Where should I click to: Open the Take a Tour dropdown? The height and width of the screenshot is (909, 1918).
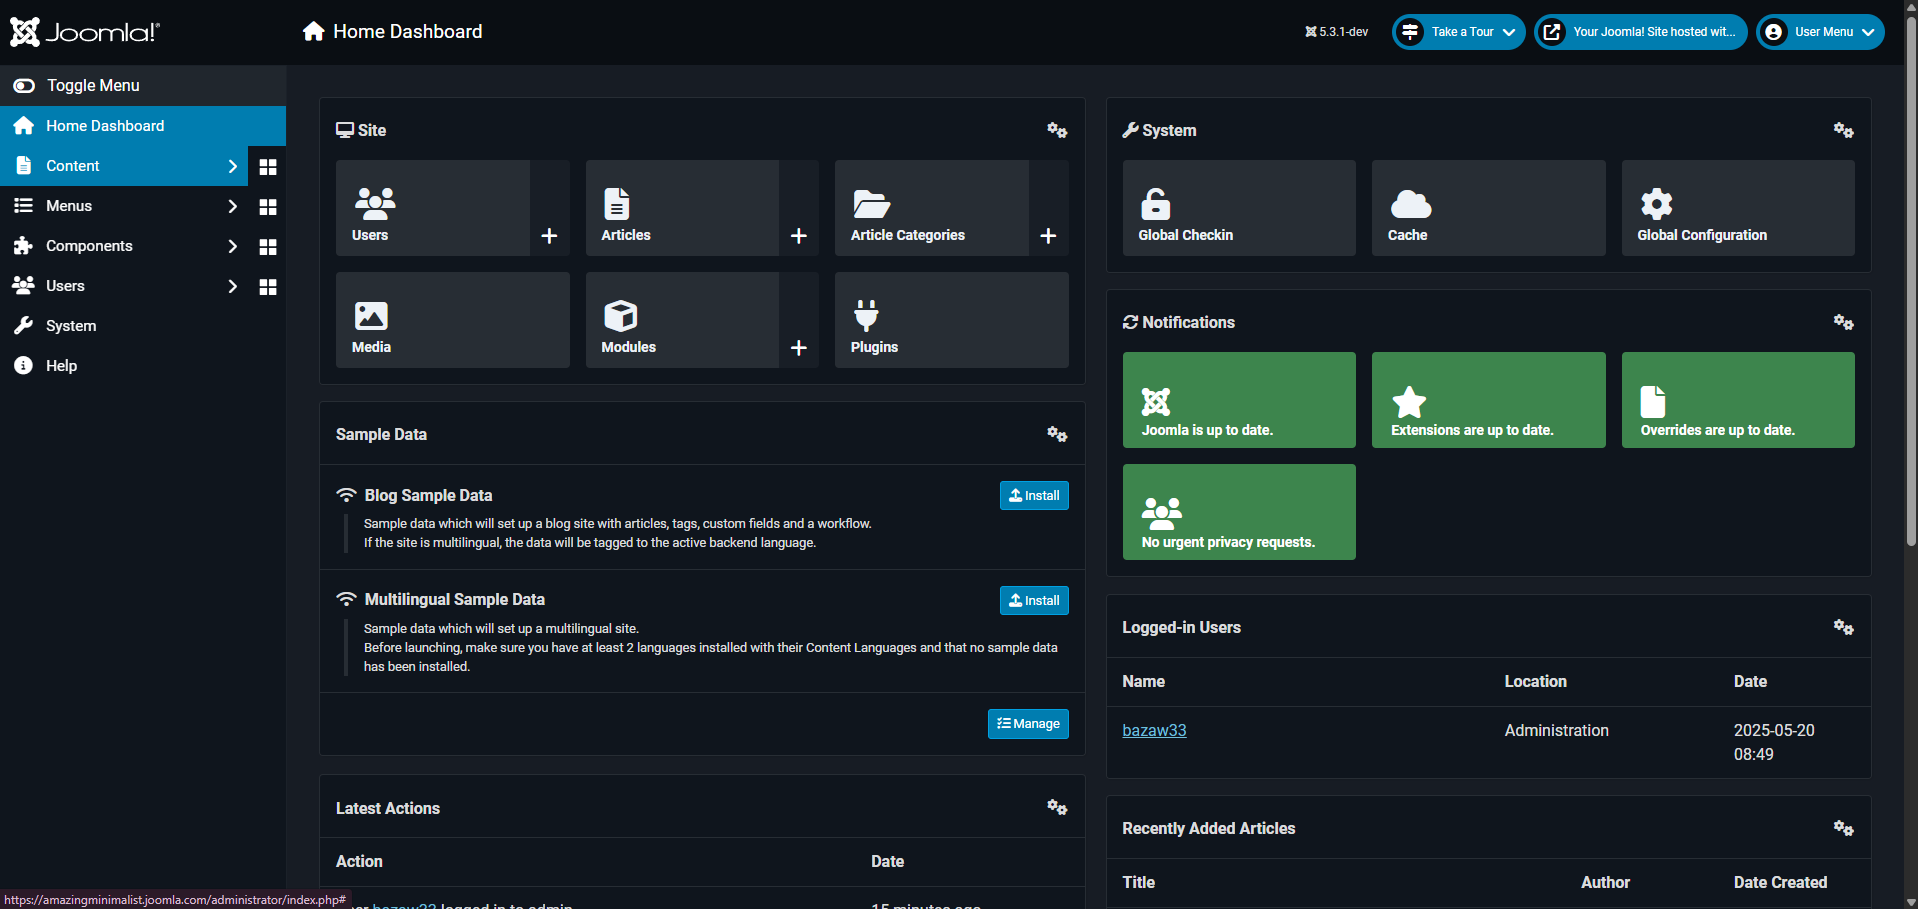(1459, 32)
